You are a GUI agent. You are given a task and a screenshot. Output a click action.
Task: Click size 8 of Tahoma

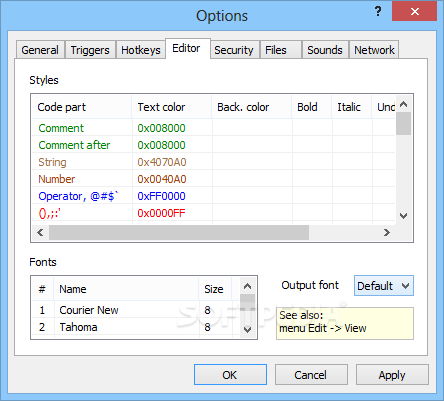[207, 327]
